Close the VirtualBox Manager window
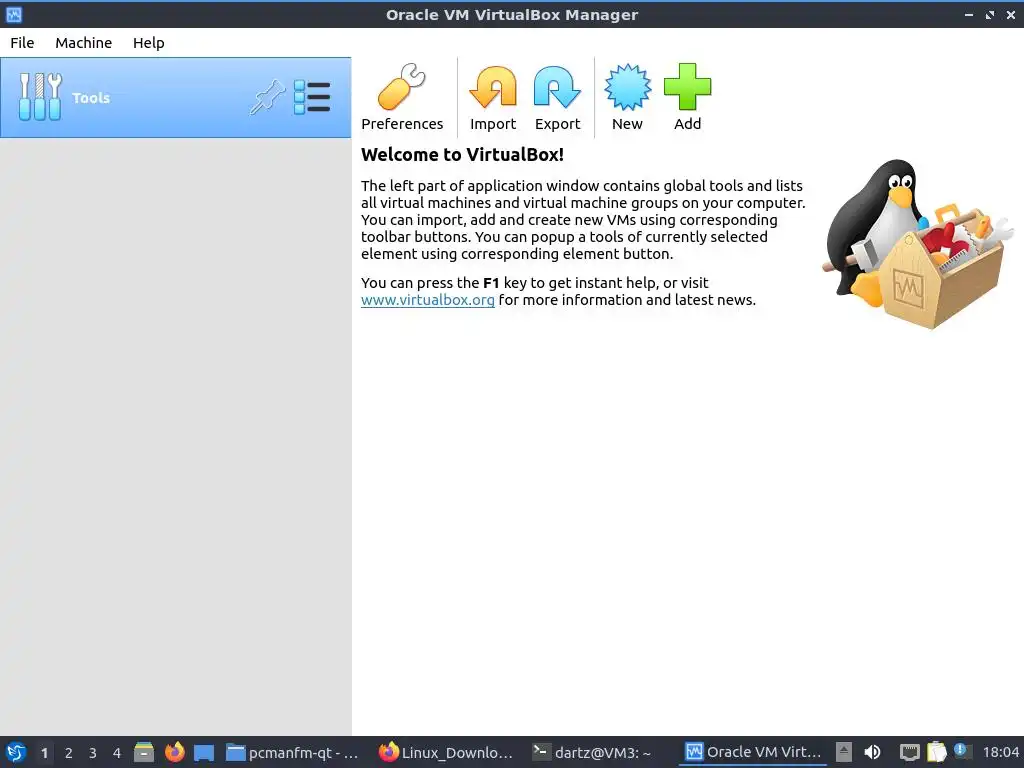The image size is (1024, 768). tap(1011, 14)
